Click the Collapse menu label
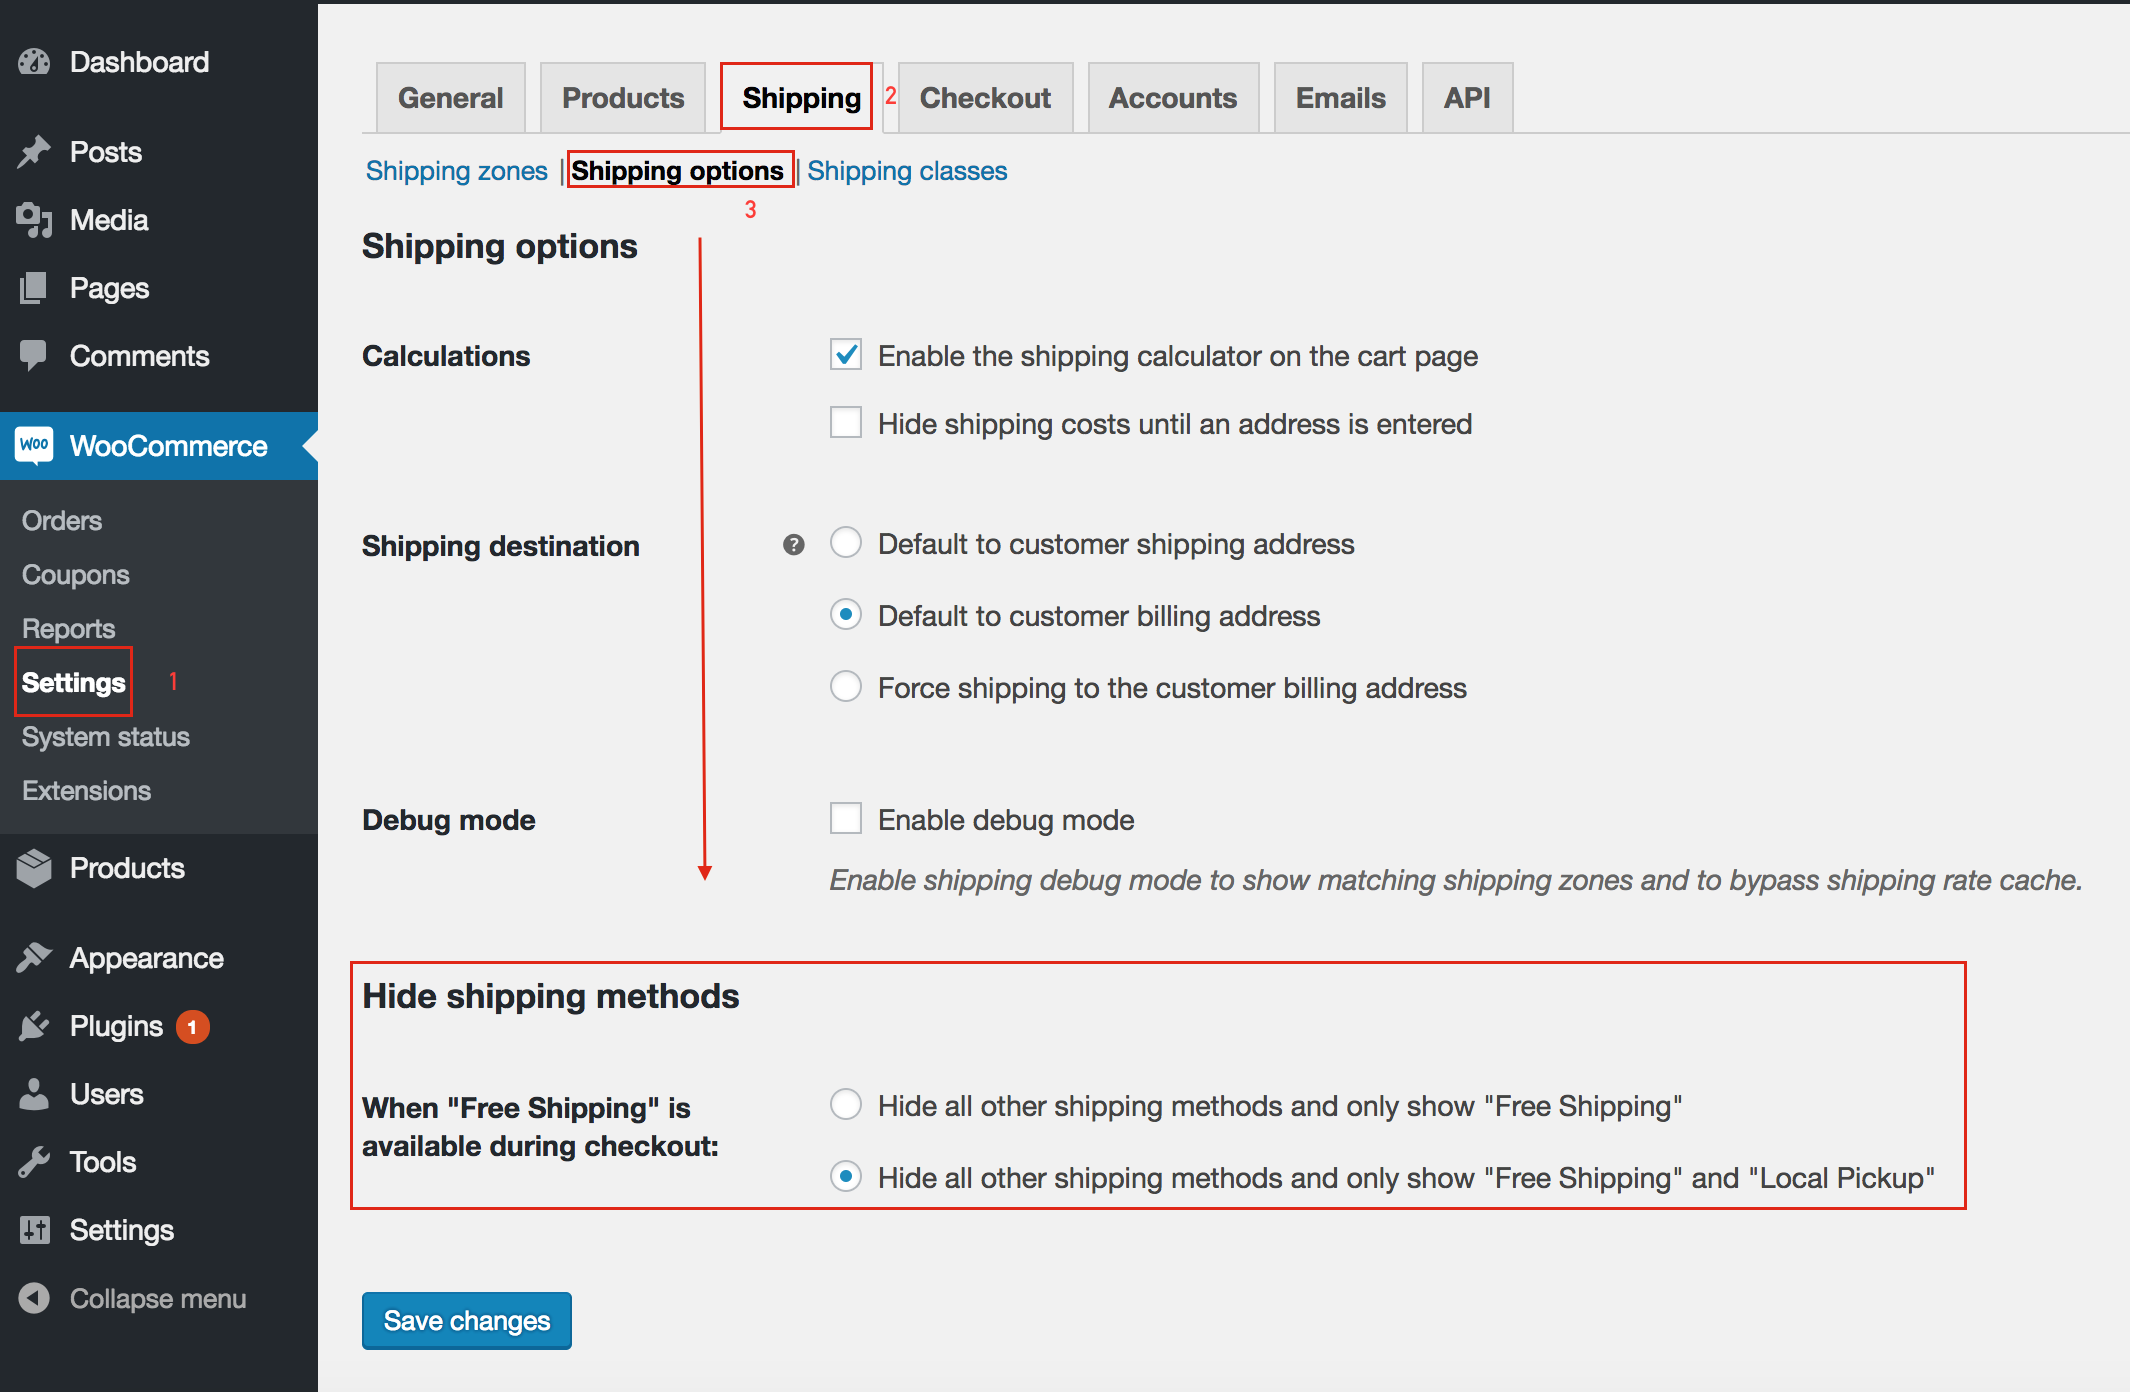The width and height of the screenshot is (2130, 1392). coord(158,1298)
